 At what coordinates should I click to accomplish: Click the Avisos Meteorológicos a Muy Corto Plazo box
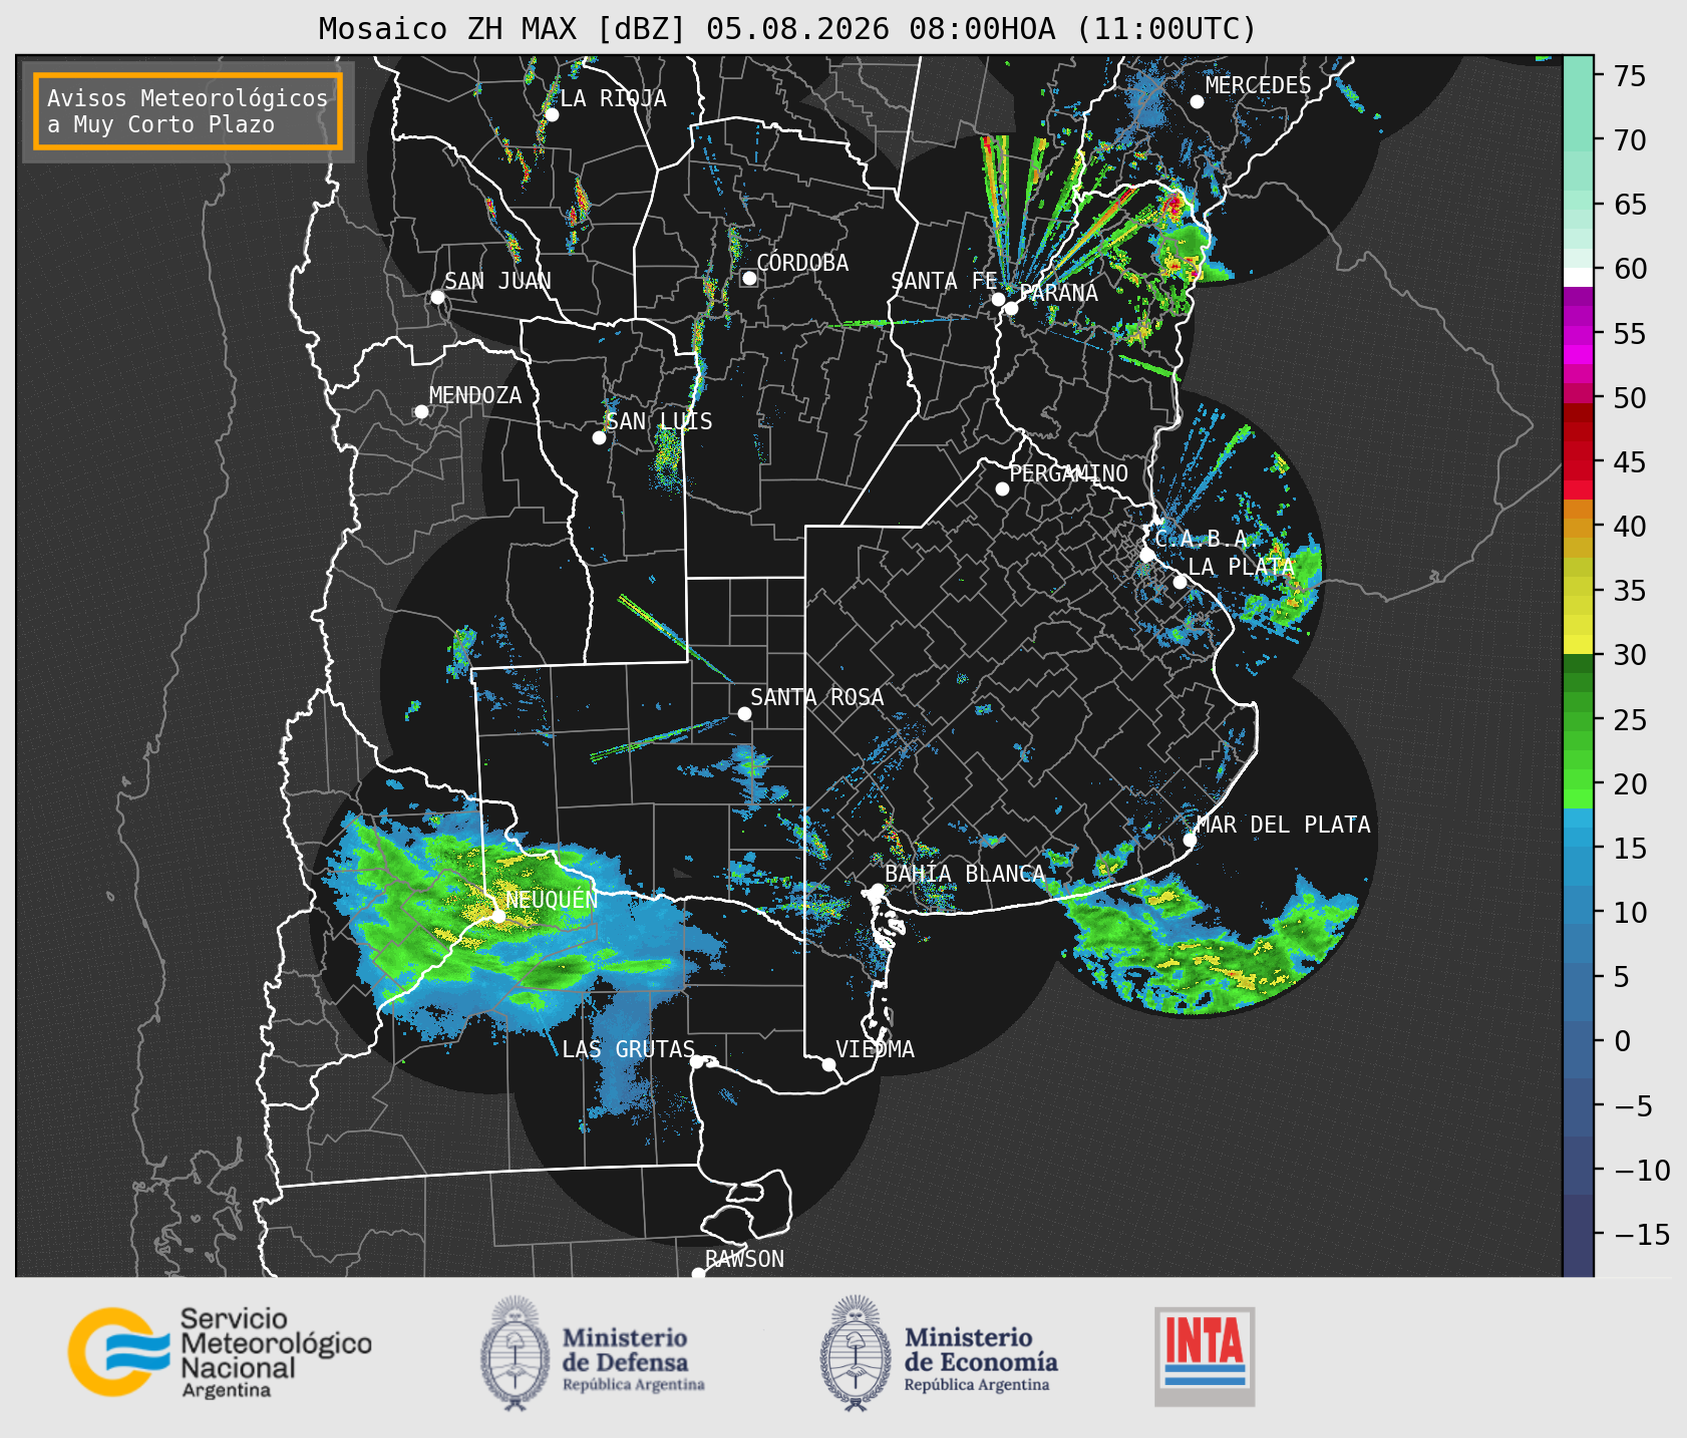pyautogui.click(x=188, y=111)
